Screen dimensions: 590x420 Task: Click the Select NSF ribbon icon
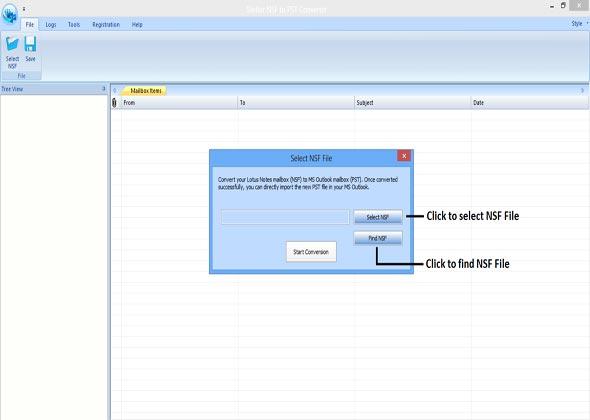point(12,52)
